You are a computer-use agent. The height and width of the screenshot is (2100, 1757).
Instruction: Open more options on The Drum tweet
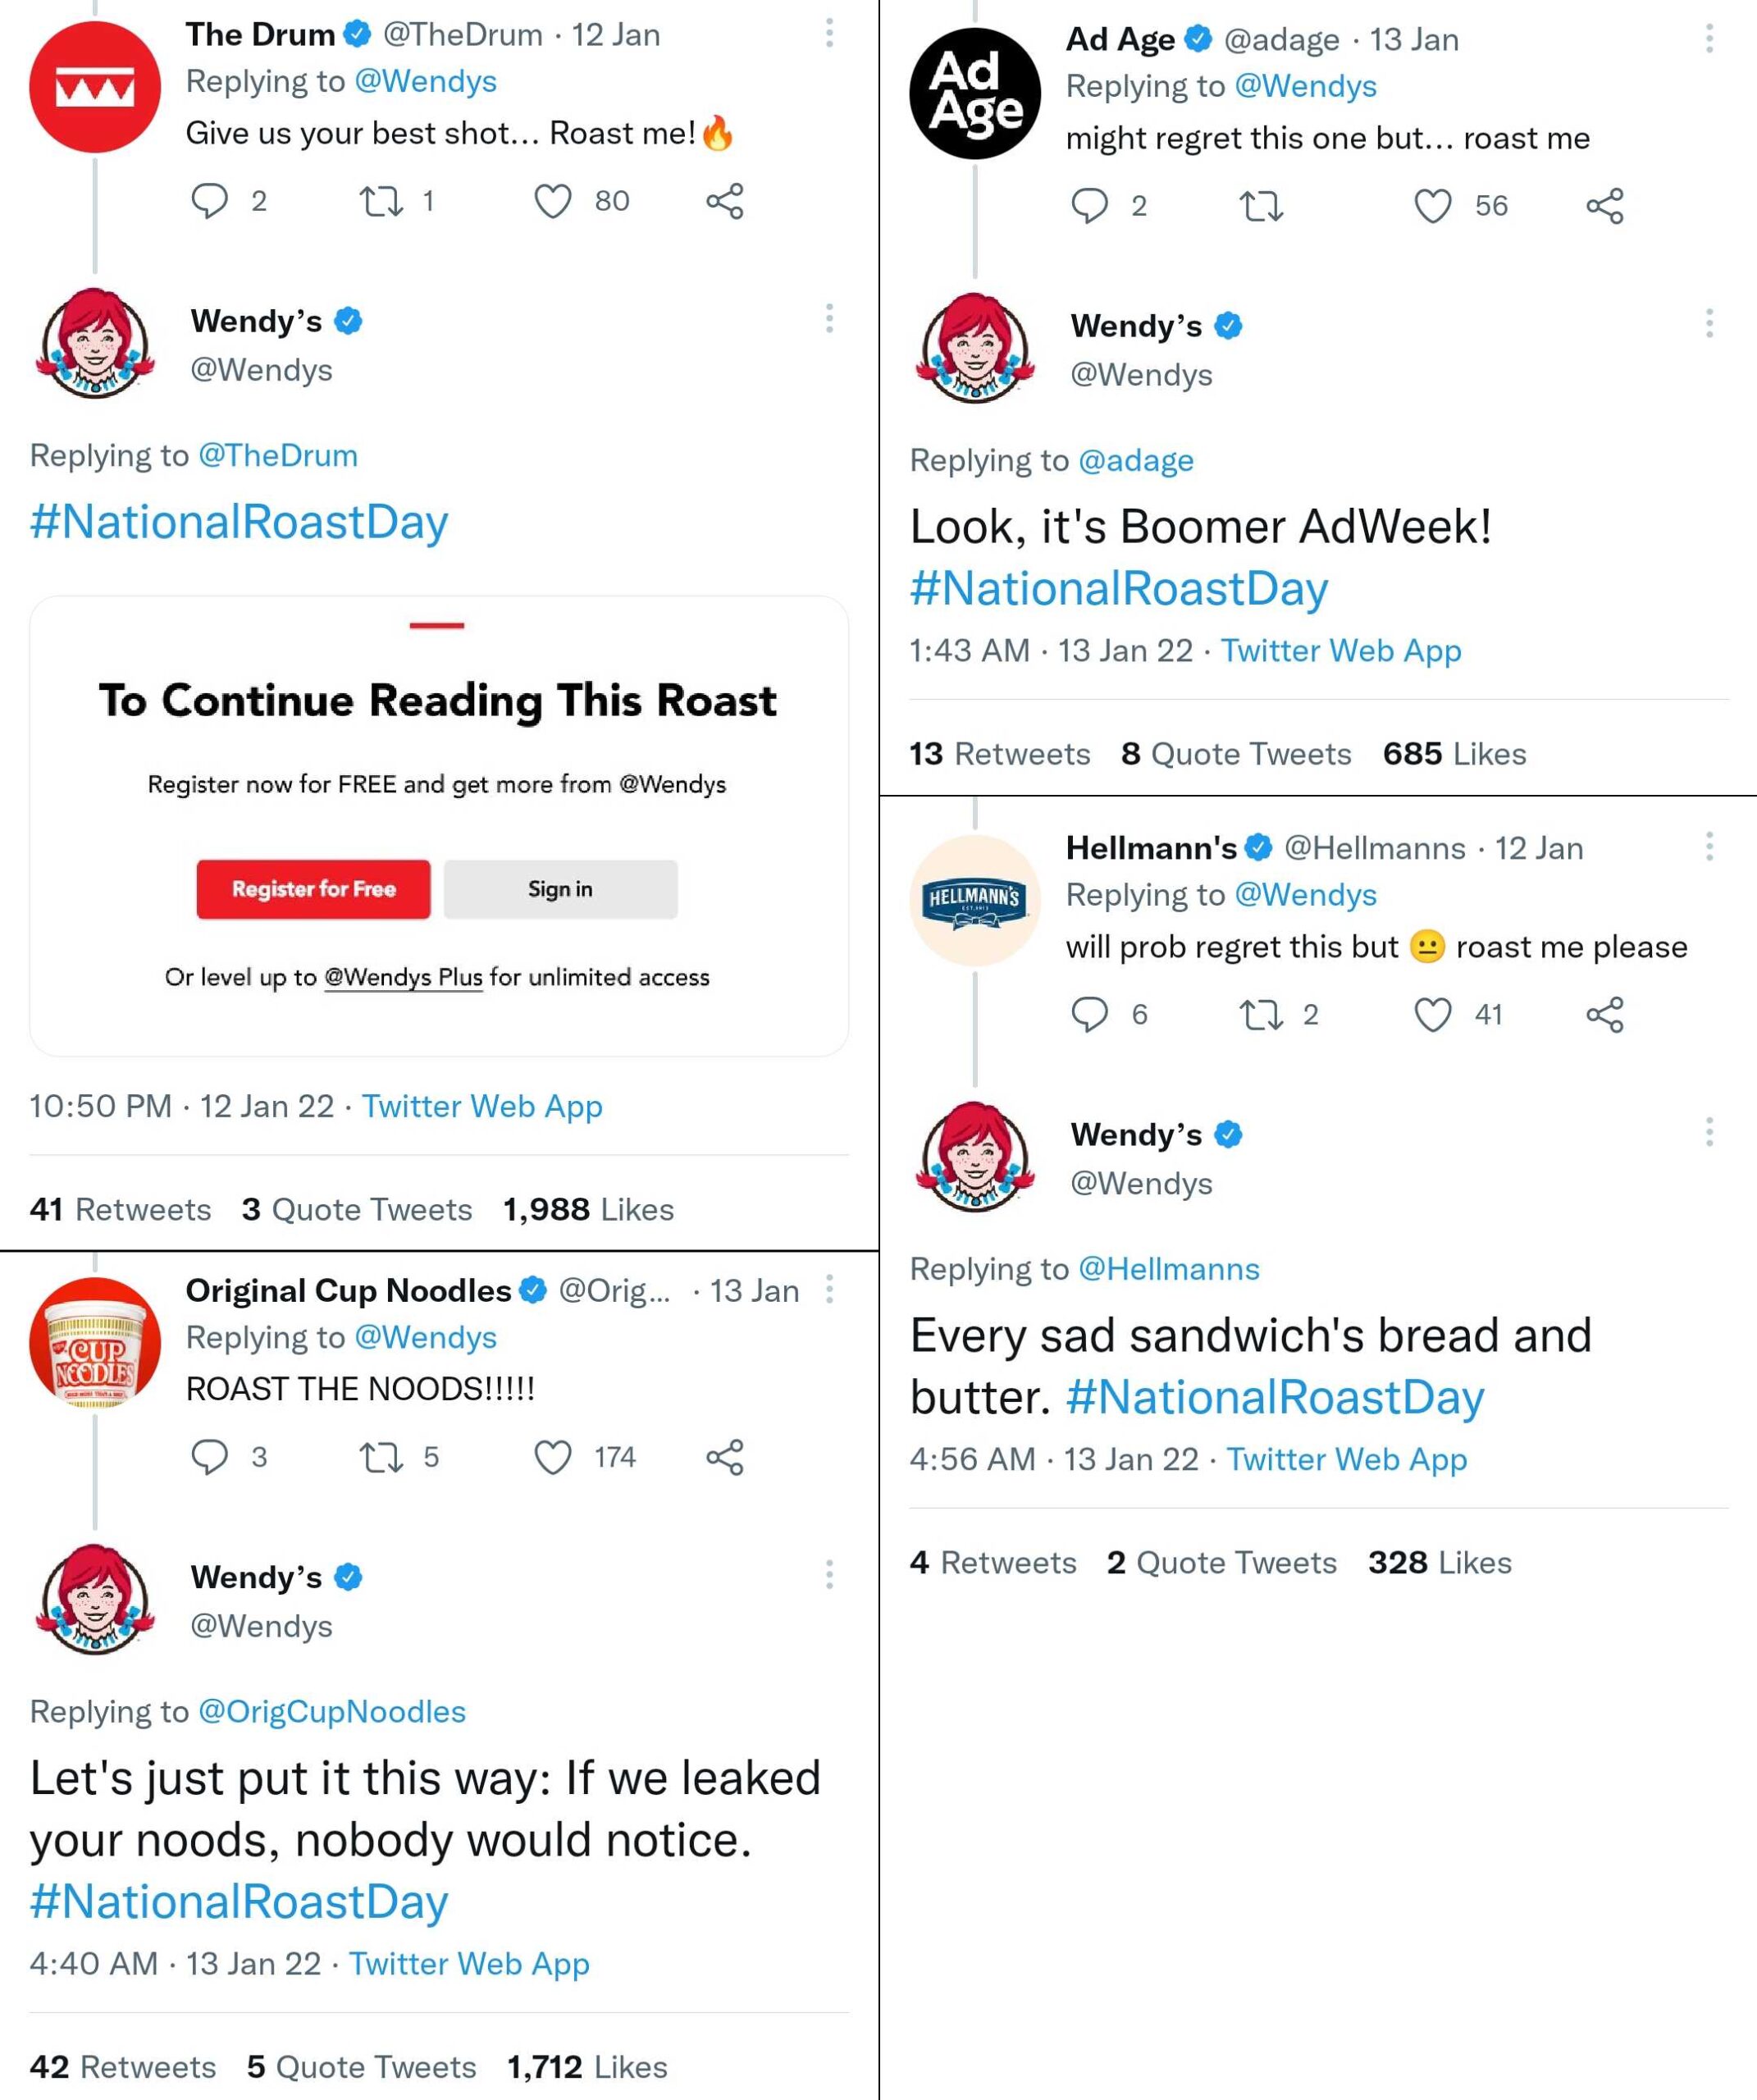[x=829, y=34]
